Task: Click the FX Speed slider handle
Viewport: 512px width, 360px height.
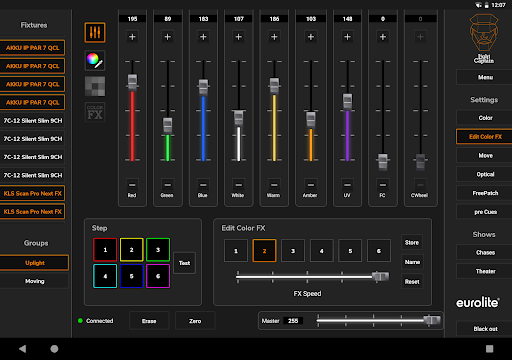Action: (380, 276)
